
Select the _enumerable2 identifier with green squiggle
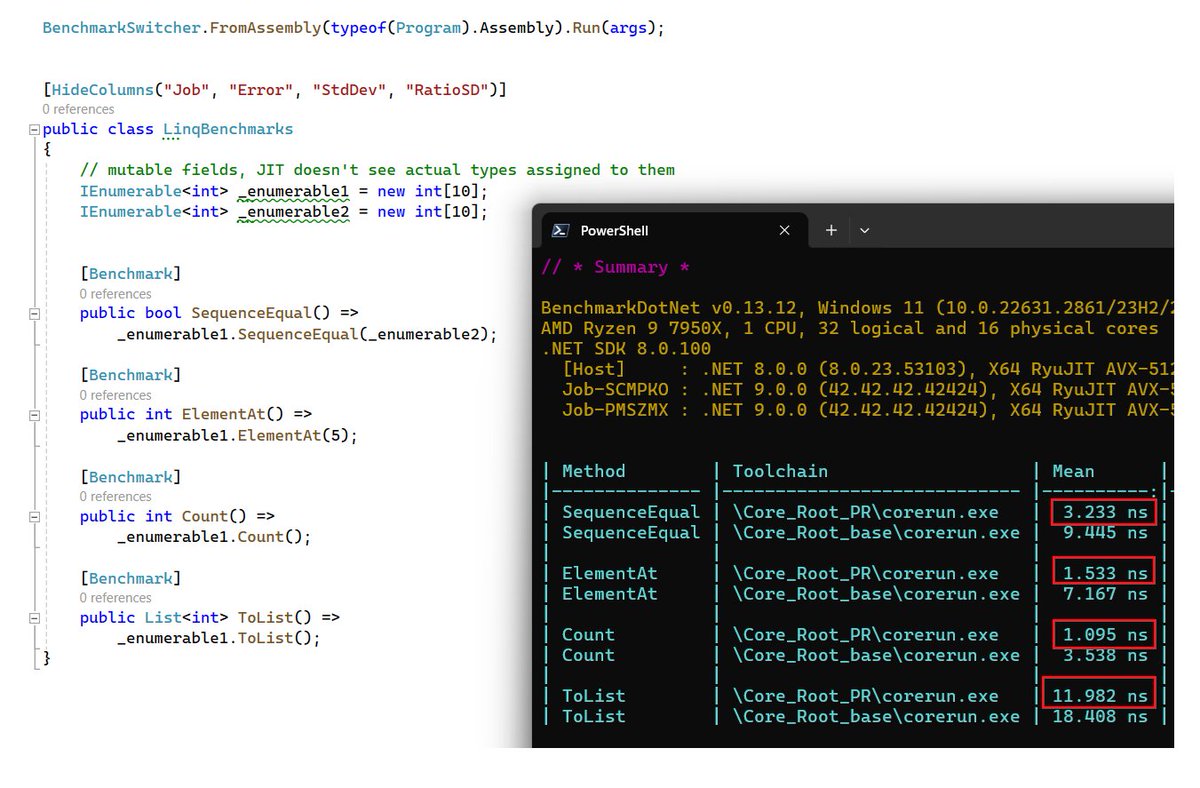click(x=294, y=211)
